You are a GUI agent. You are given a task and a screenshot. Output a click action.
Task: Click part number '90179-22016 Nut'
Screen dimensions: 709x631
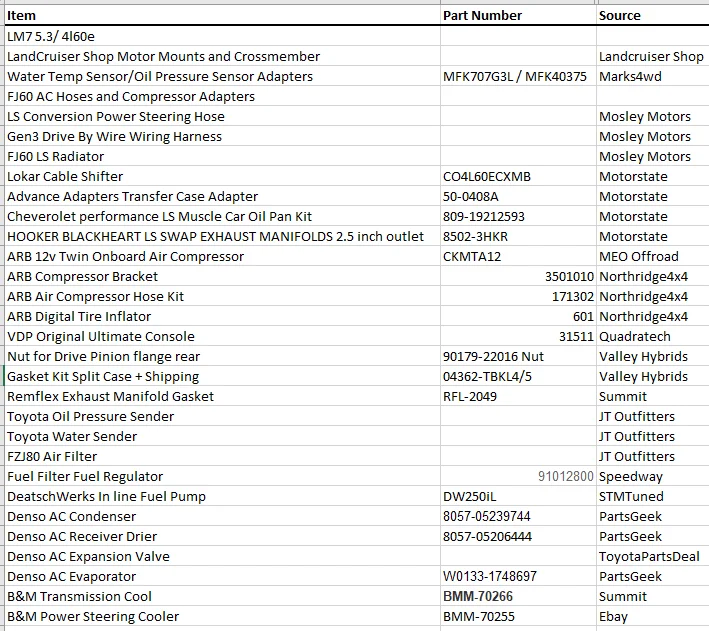click(x=518, y=356)
